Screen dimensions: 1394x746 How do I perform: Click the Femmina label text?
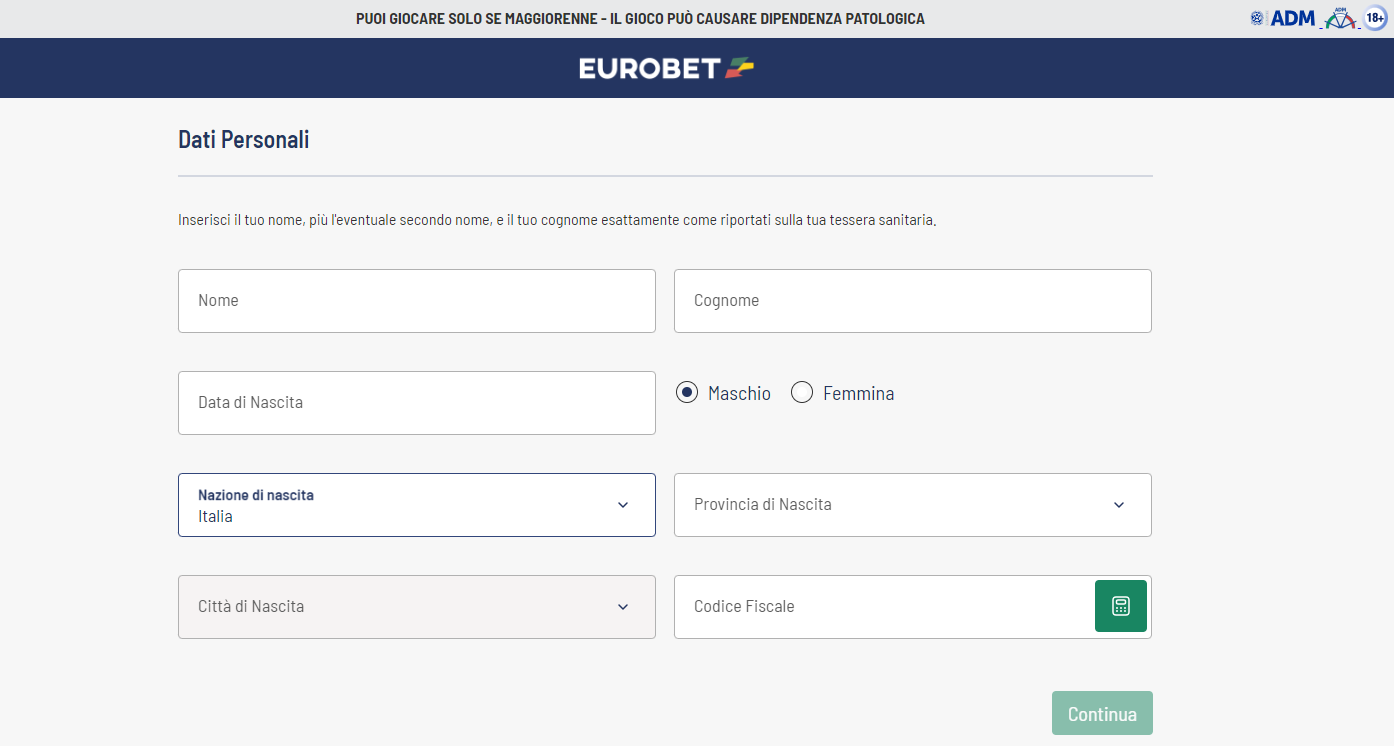tap(858, 394)
